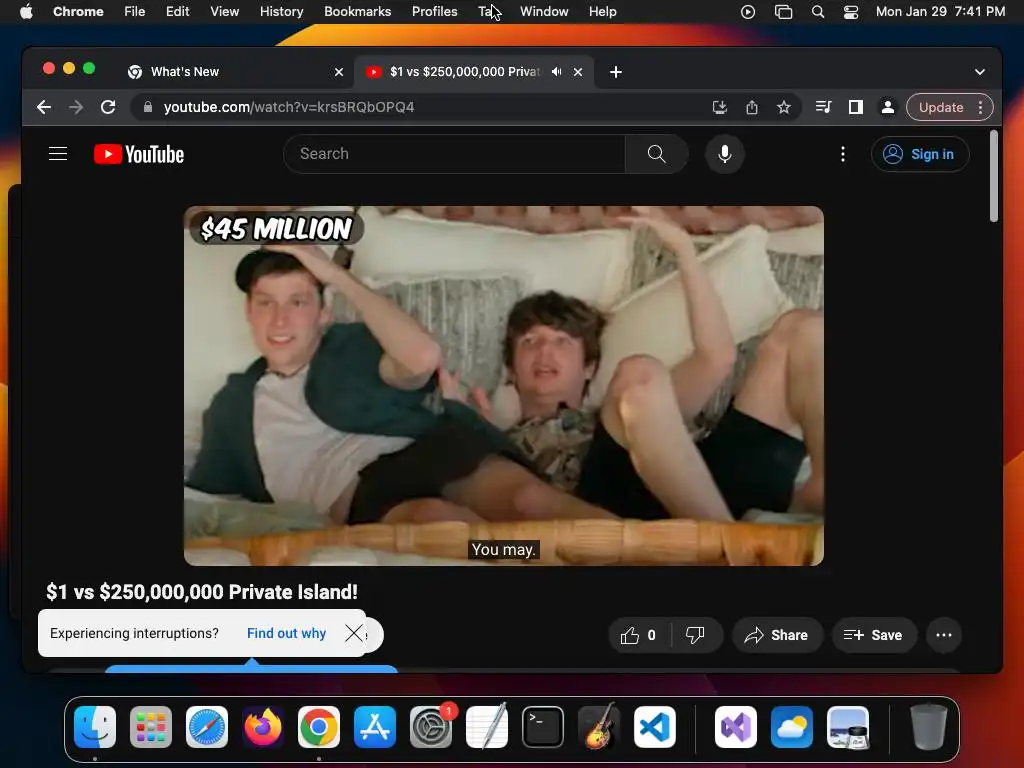The width and height of the screenshot is (1024, 768).
Task: Launch Firefox from the Dock
Action: point(263,727)
